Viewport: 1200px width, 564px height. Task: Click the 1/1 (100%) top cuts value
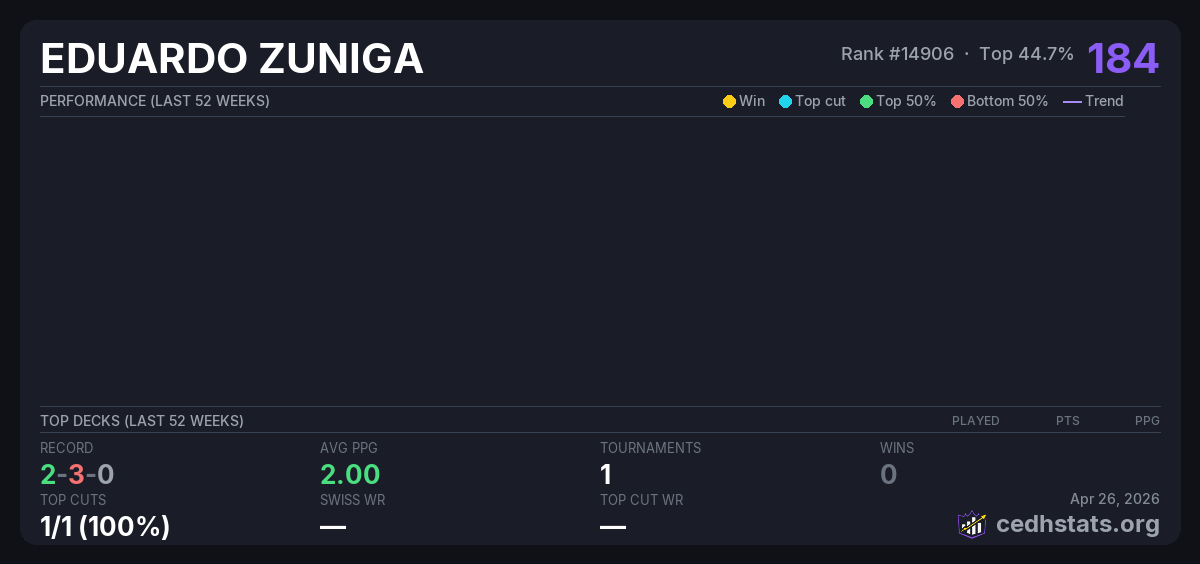click(x=105, y=526)
